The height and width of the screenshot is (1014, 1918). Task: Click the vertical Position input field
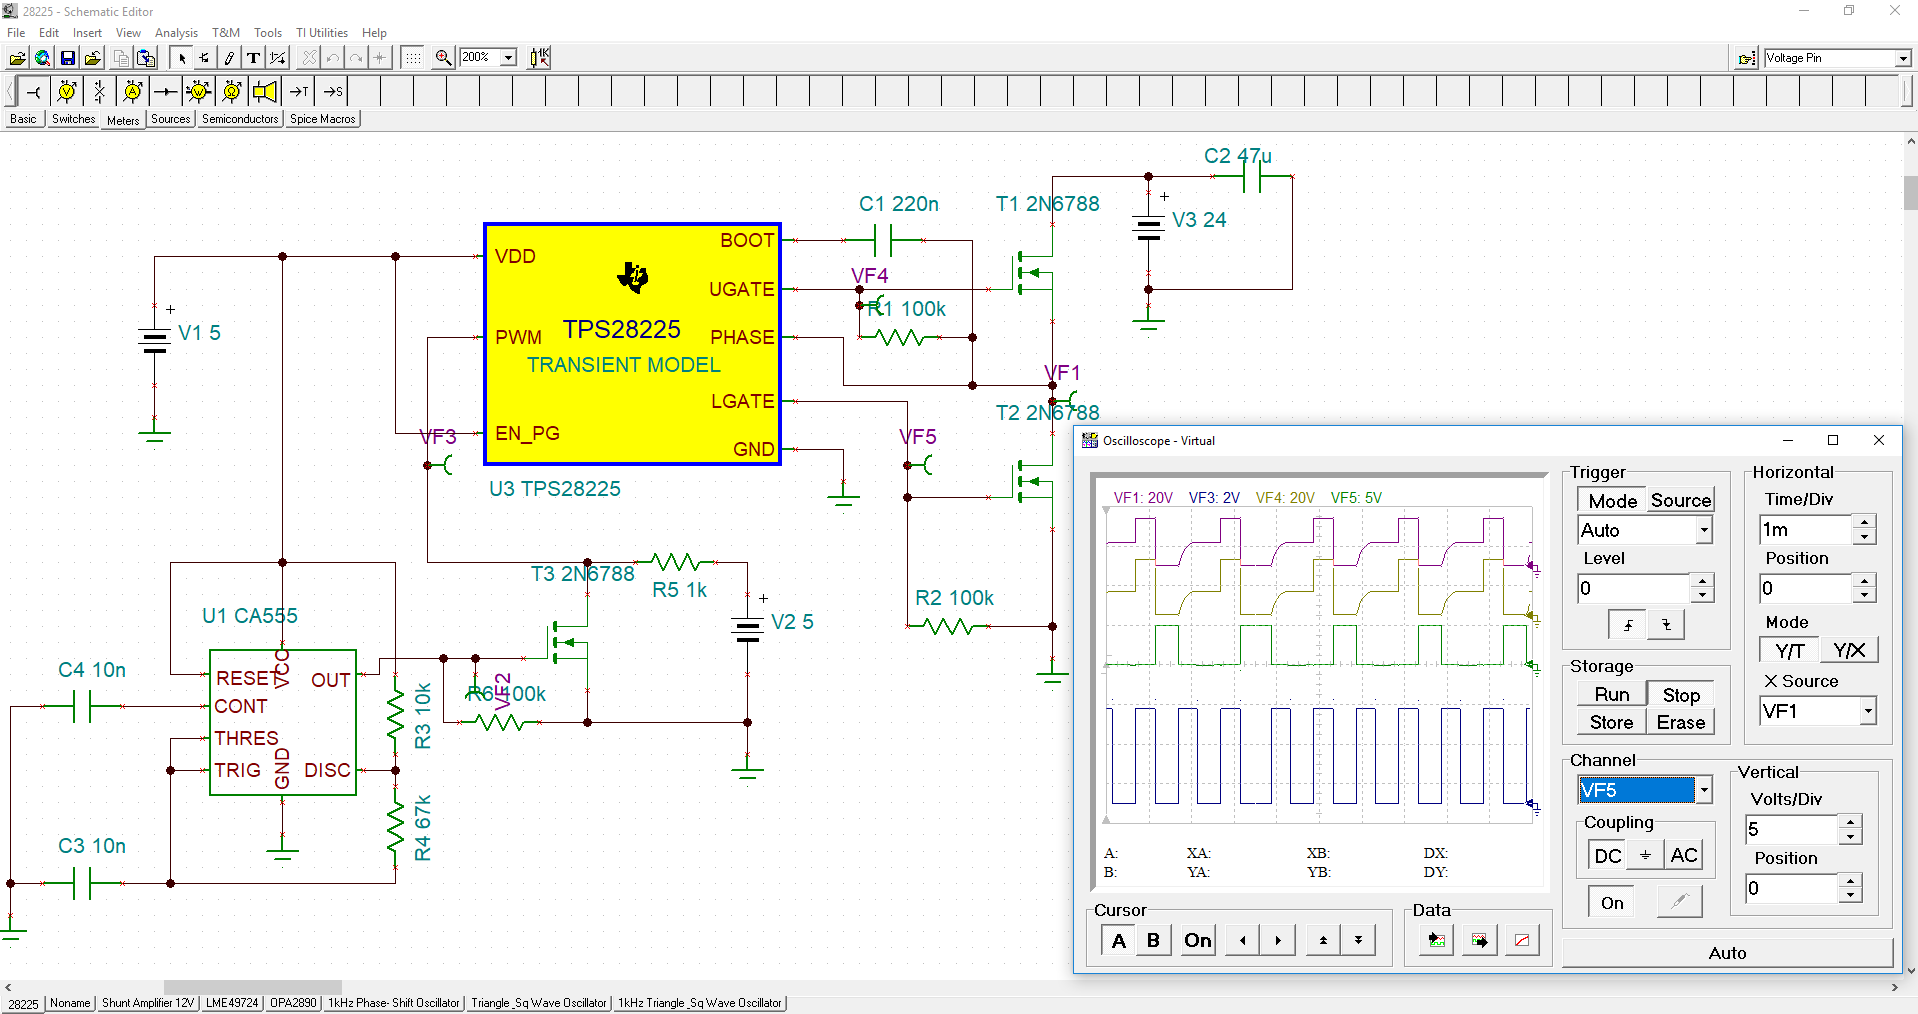[1791, 888]
